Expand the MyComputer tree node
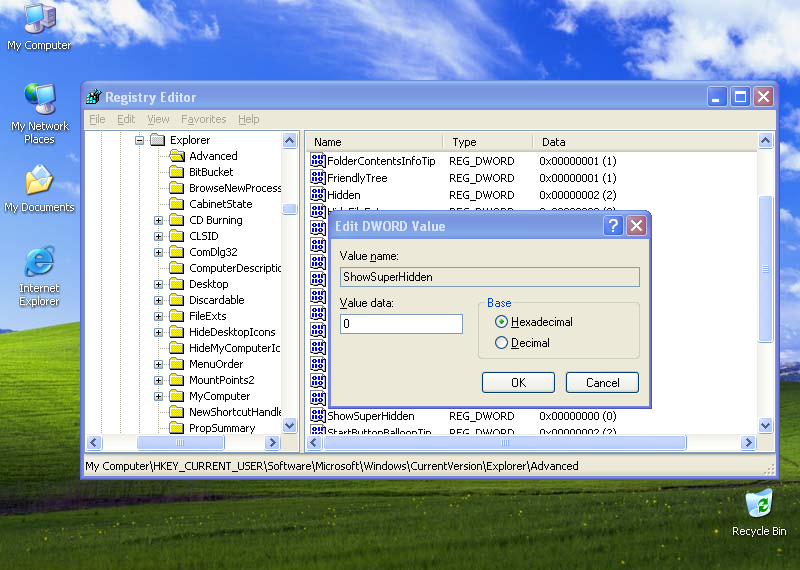Image resolution: width=800 pixels, height=570 pixels. 158,396
